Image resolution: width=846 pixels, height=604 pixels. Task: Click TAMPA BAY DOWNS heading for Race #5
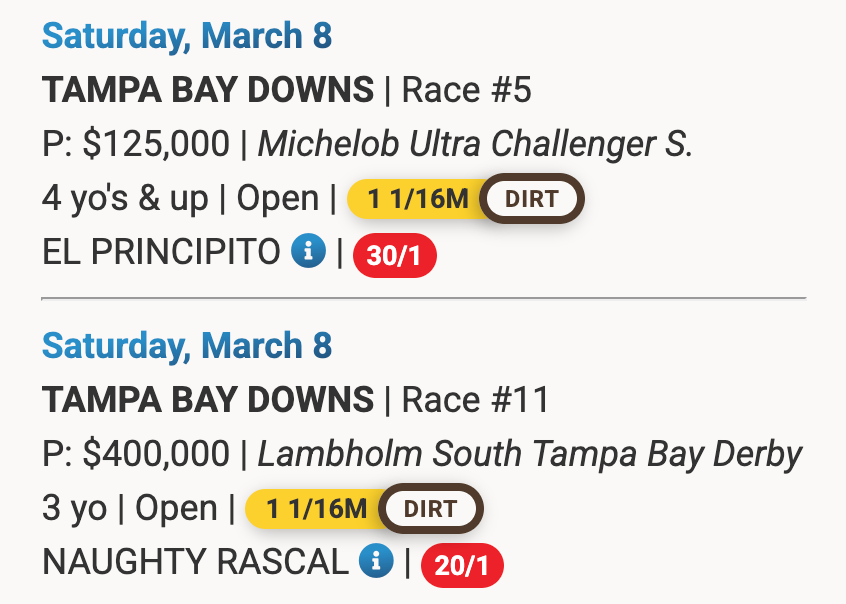tap(208, 91)
